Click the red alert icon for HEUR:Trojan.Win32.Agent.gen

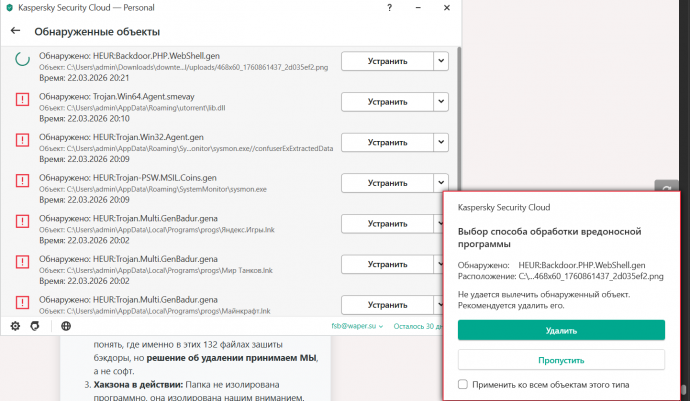[x=22, y=142]
